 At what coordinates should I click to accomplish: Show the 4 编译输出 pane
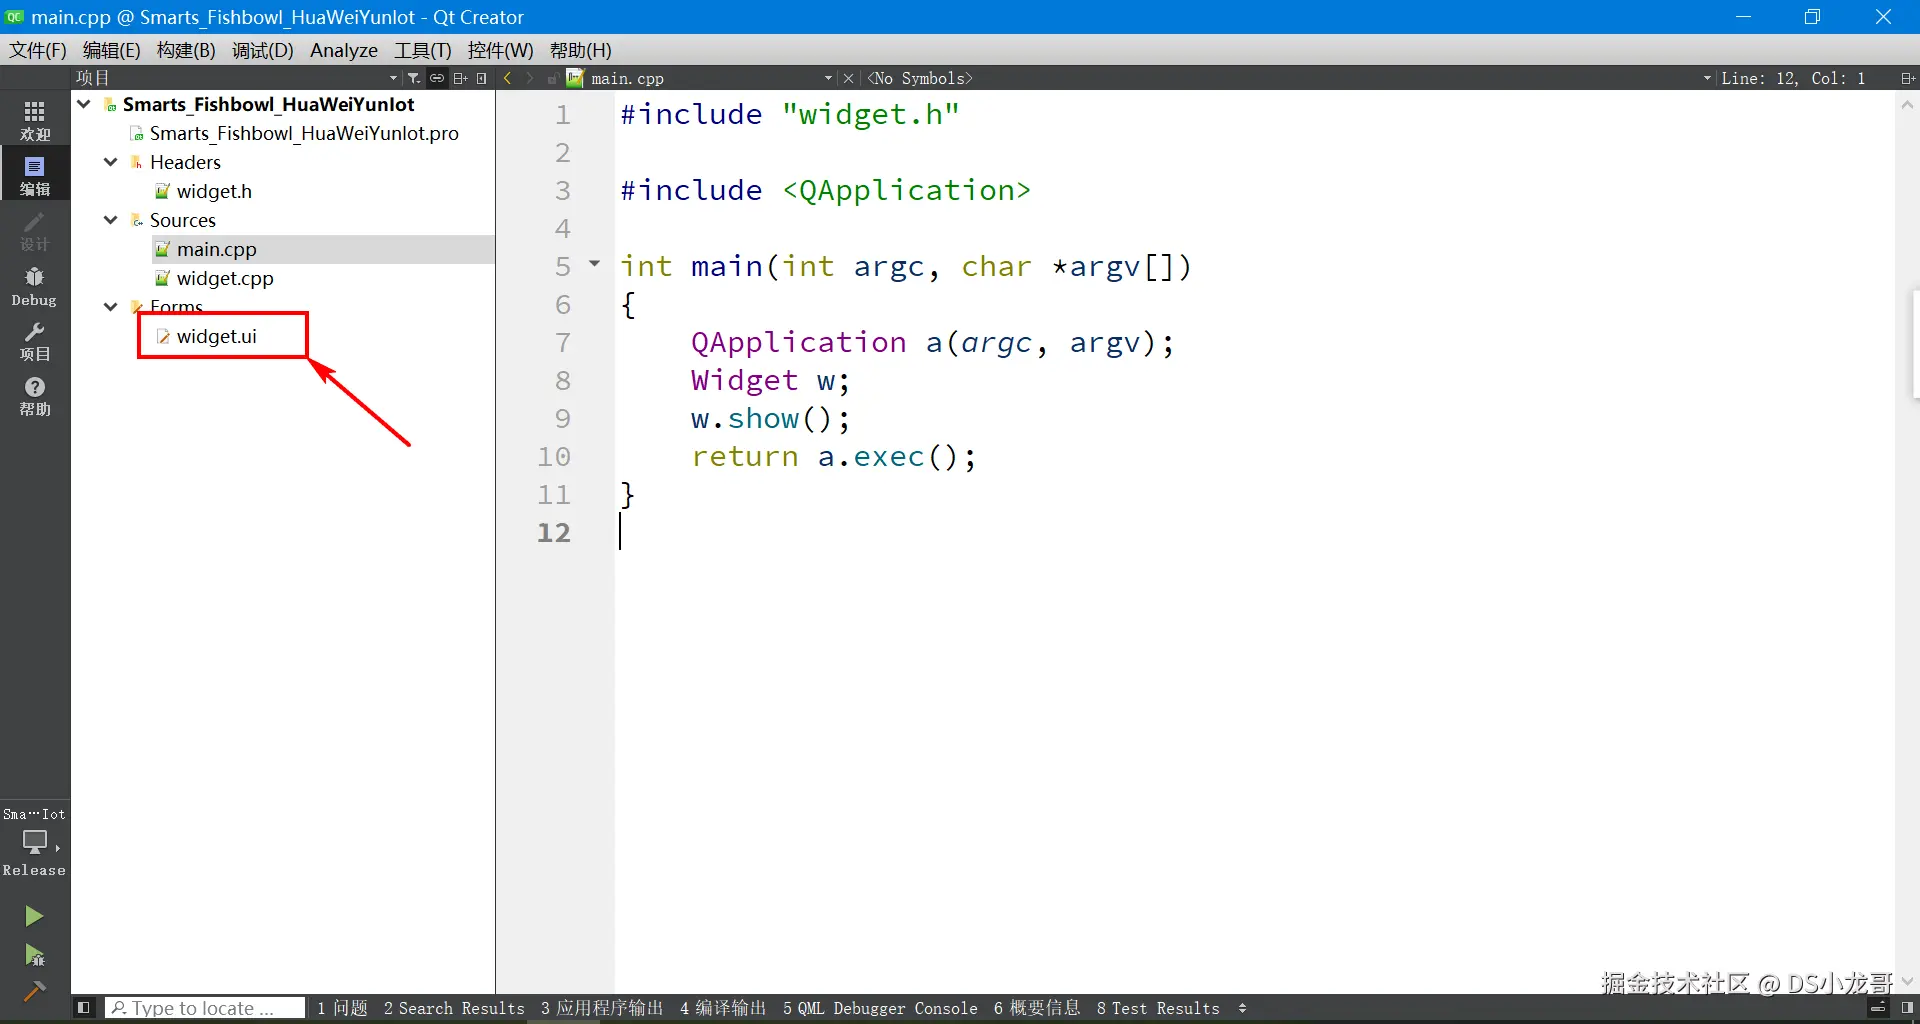tap(723, 1008)
